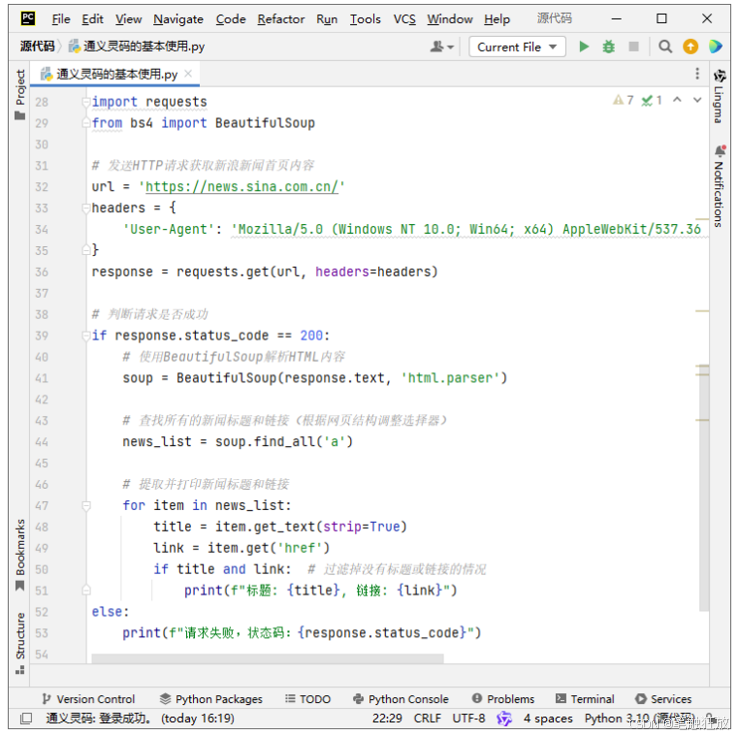Click the Python 3.10 interpreter selector

pos(639,718)
